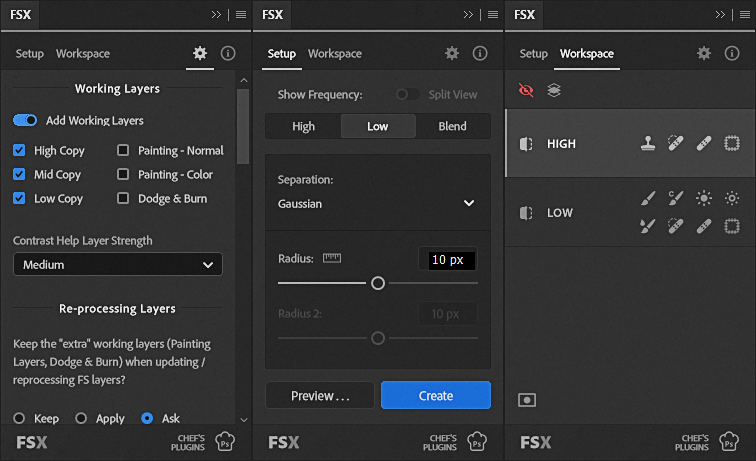Uncheck the Mid Copy checkbox
Screen dimensions: 756x461
pyautogui.click(x=20, y=174)
